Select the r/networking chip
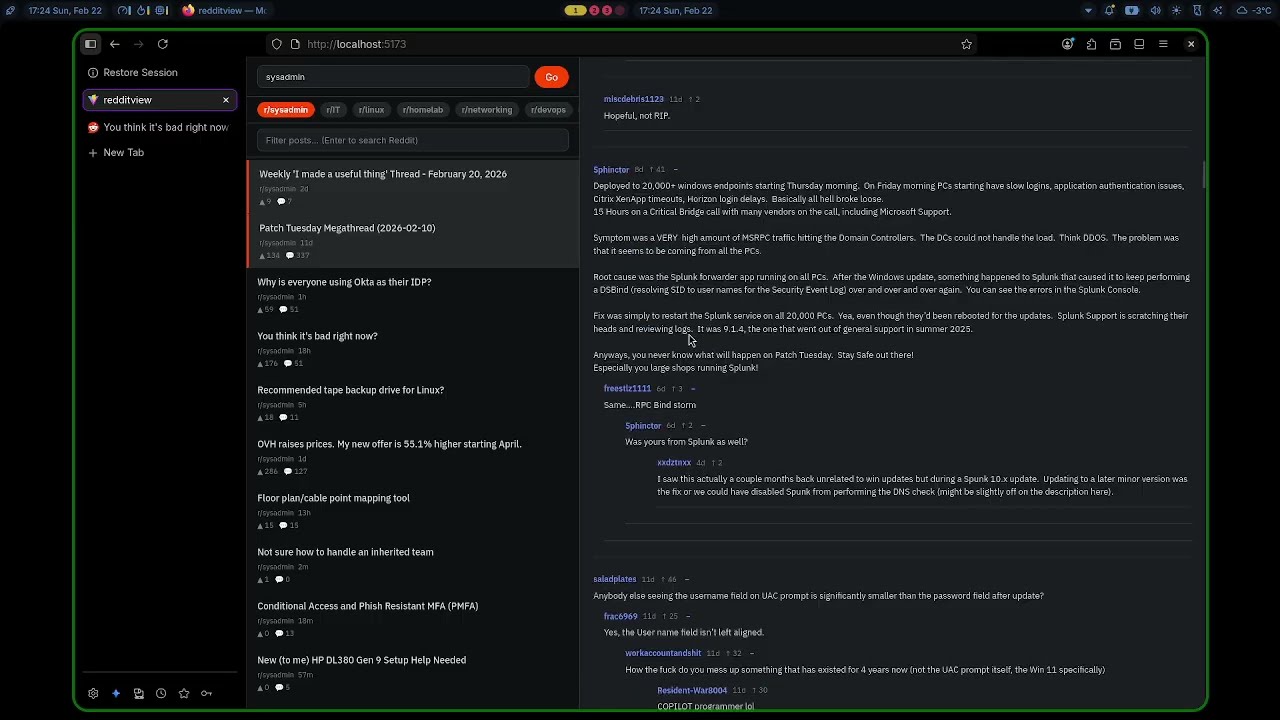The height and width of the screenshot is (720, 1280). click(x=486, y=110)
